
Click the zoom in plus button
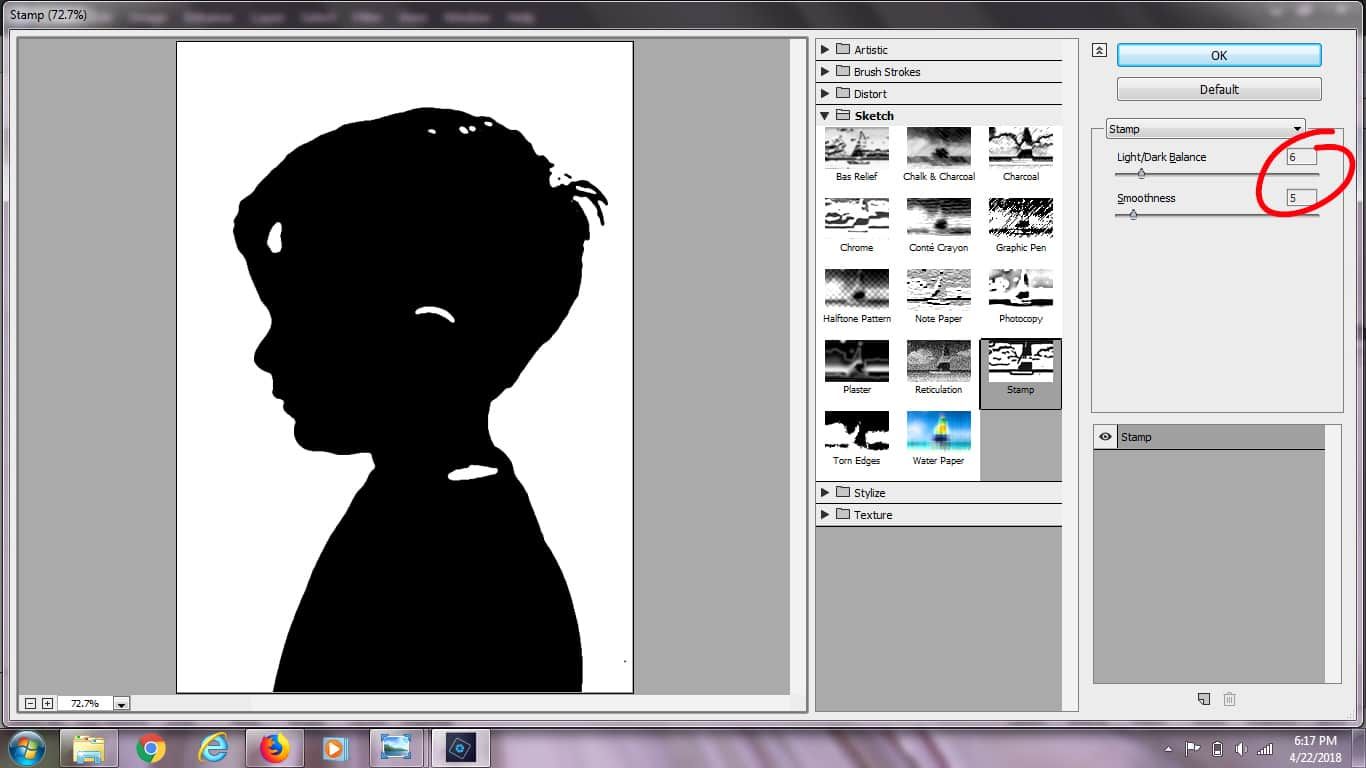coord(47,703)
